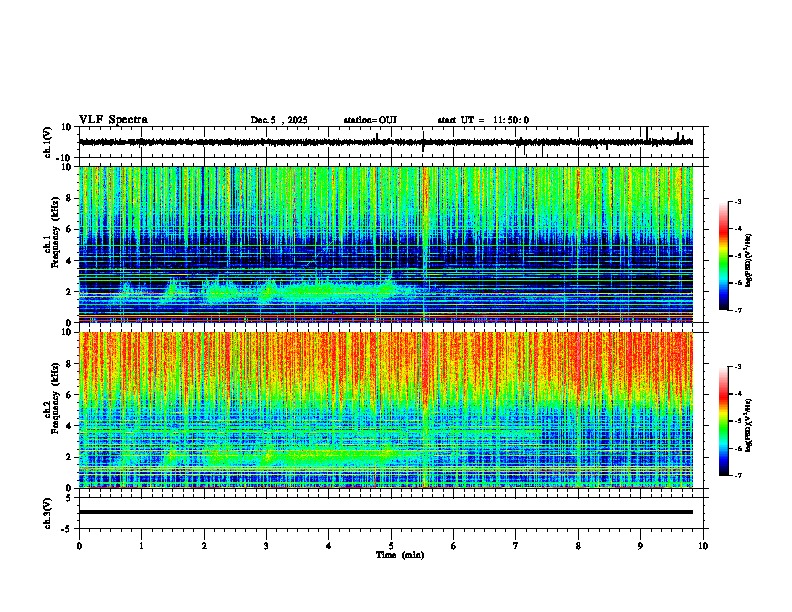Click the 'ch.1(V)' axis label
Image resolution: width=792 pixels, height=612 pixels.
[48, 142]
